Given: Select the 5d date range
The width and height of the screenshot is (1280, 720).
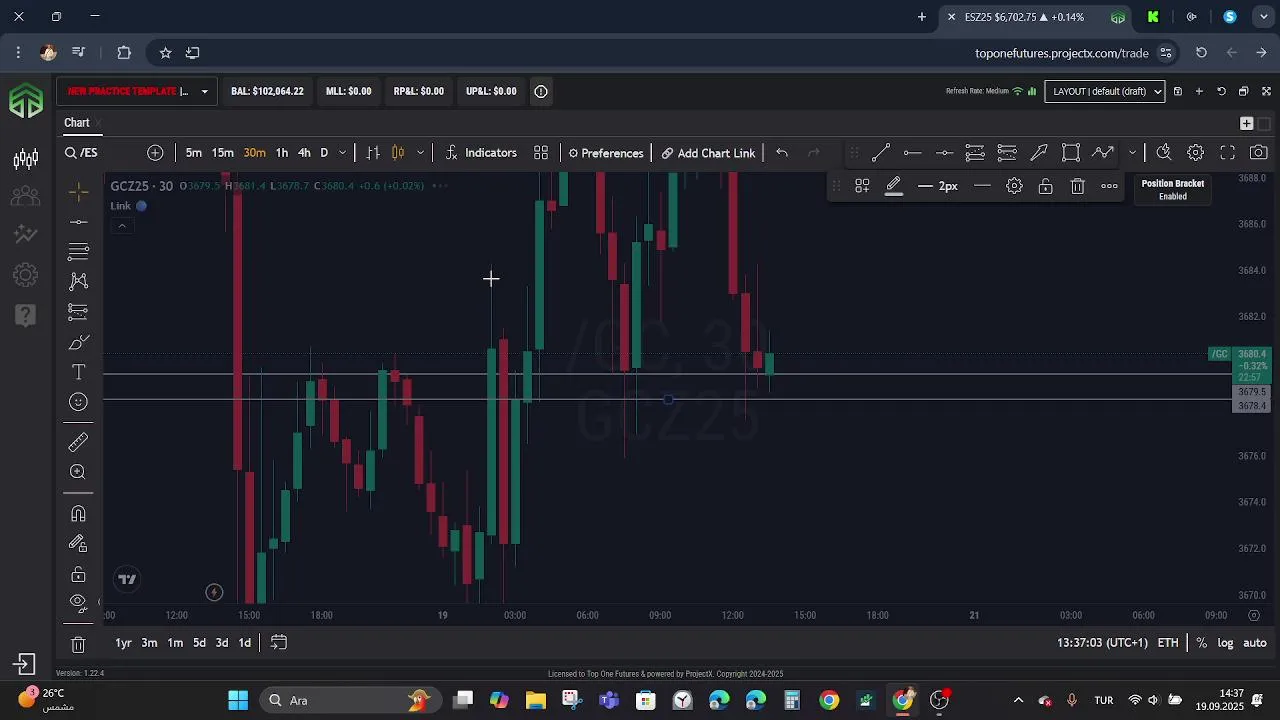Looking at the screenshot, I should pyautogui.click(x=199, y=643).
